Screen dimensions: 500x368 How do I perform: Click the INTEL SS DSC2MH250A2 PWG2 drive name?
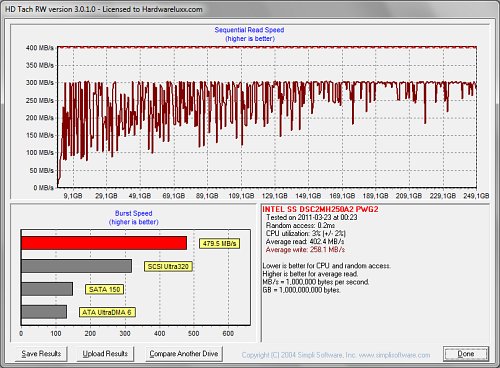click(x=320, y=209)
